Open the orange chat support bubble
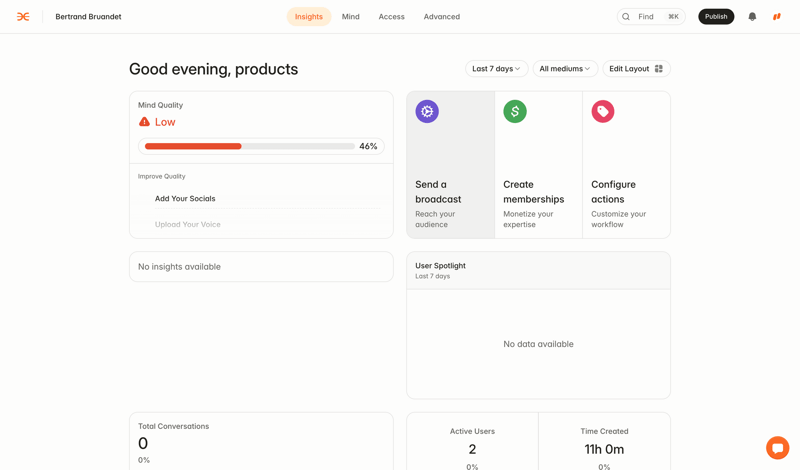This screenshot has height=470, width=800. 777,448
